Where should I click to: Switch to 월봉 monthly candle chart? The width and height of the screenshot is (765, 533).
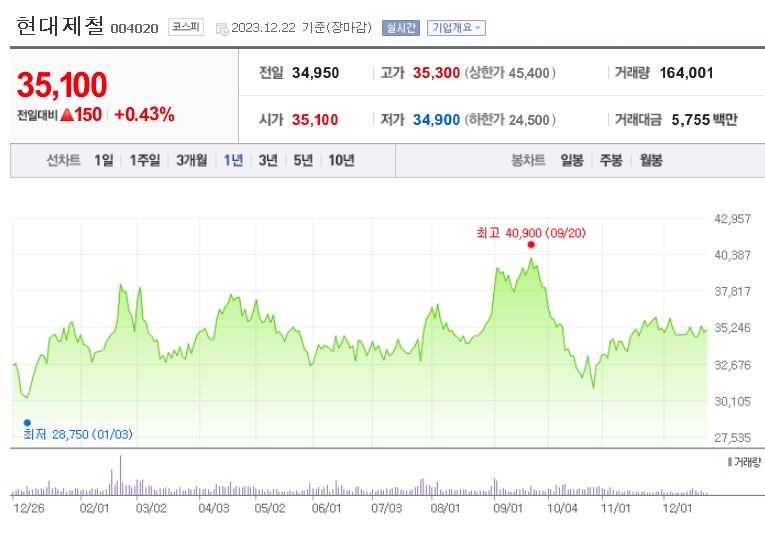tap(651, 160)
